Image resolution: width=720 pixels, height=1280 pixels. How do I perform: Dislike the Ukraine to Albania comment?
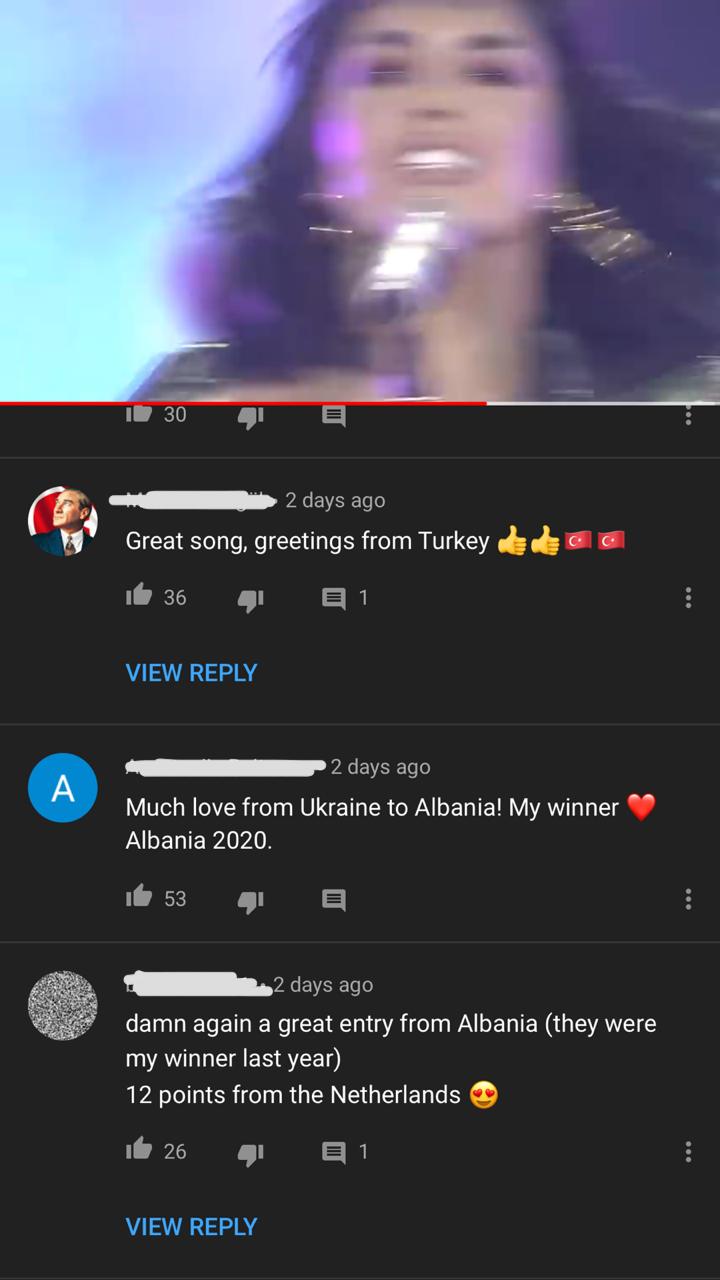coord(250,900)
